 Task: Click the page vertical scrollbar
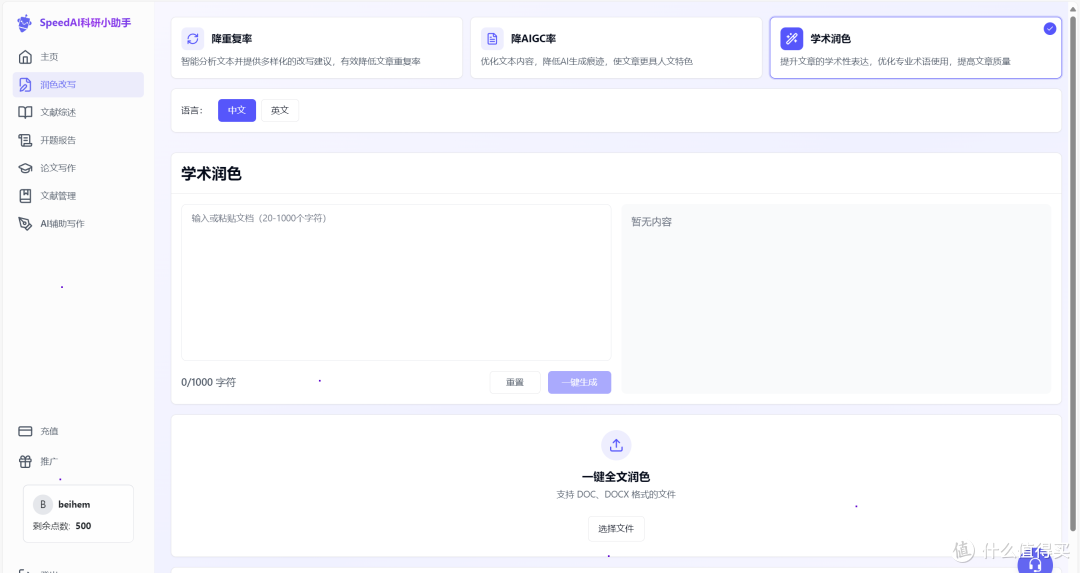pyautogui.click(x=1072, y=274)
